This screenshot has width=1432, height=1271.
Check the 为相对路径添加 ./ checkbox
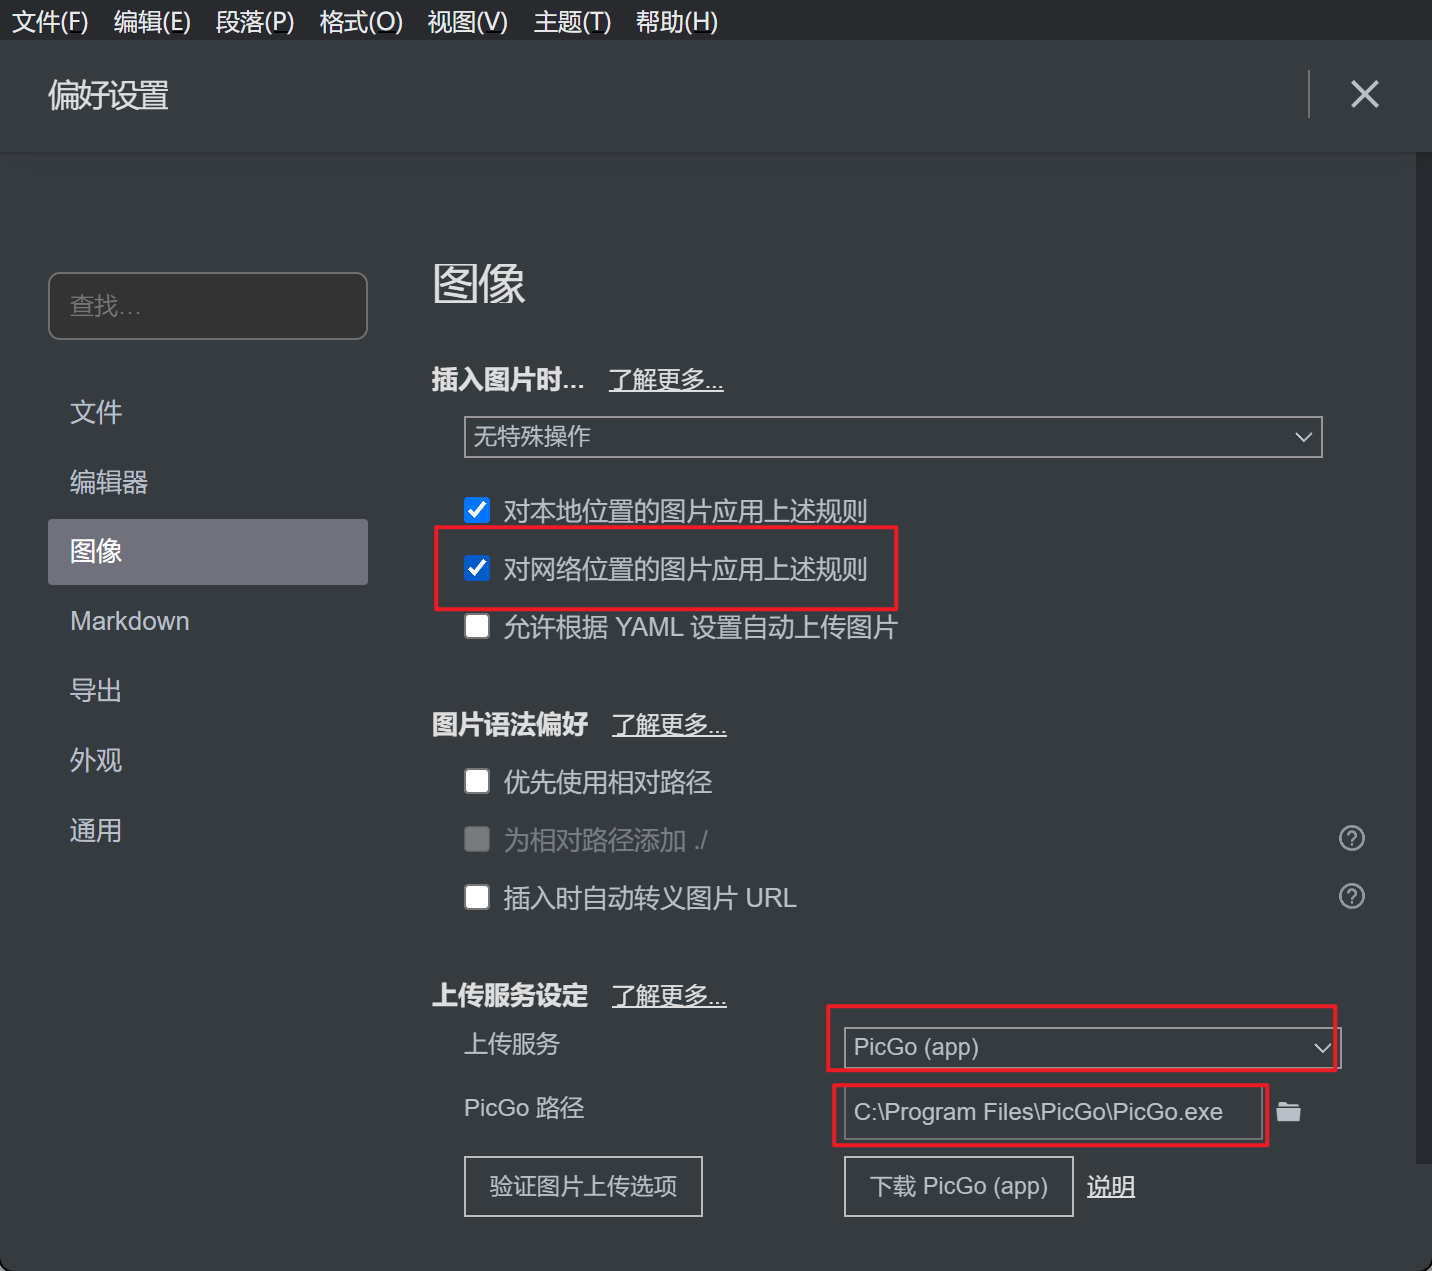tap(477, 839)
